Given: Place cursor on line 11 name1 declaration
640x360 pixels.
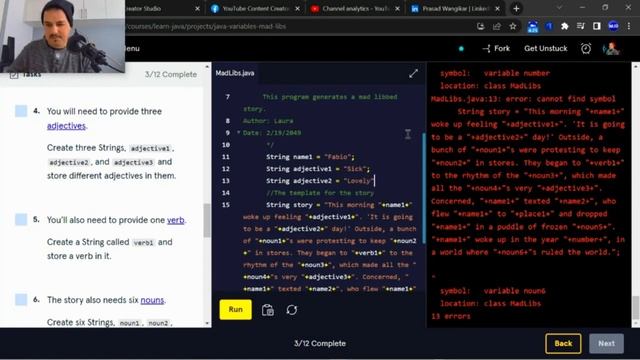Looking at the screenshot, I should click(310, 157).
